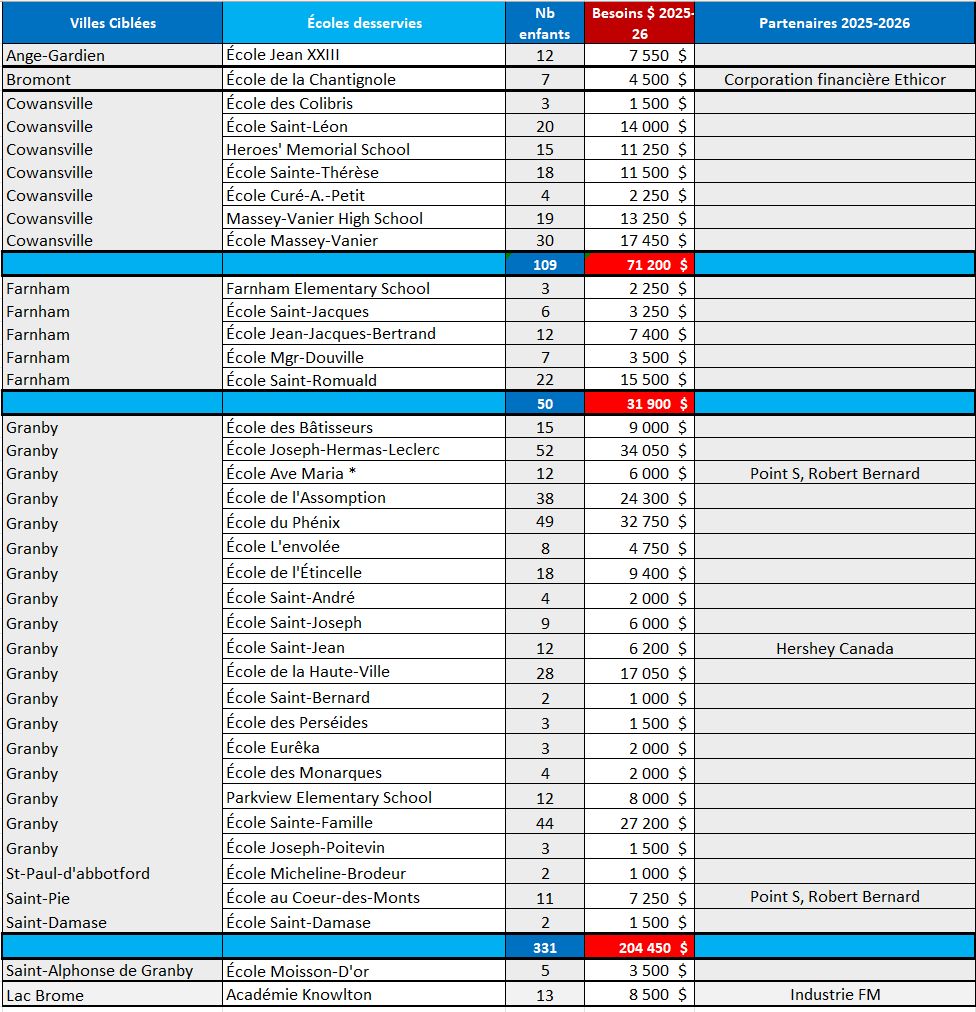Select the 'Lac Brome' city cell
Image resolution: width=976 pixels, height=1012 pixels.
(112, 995)
